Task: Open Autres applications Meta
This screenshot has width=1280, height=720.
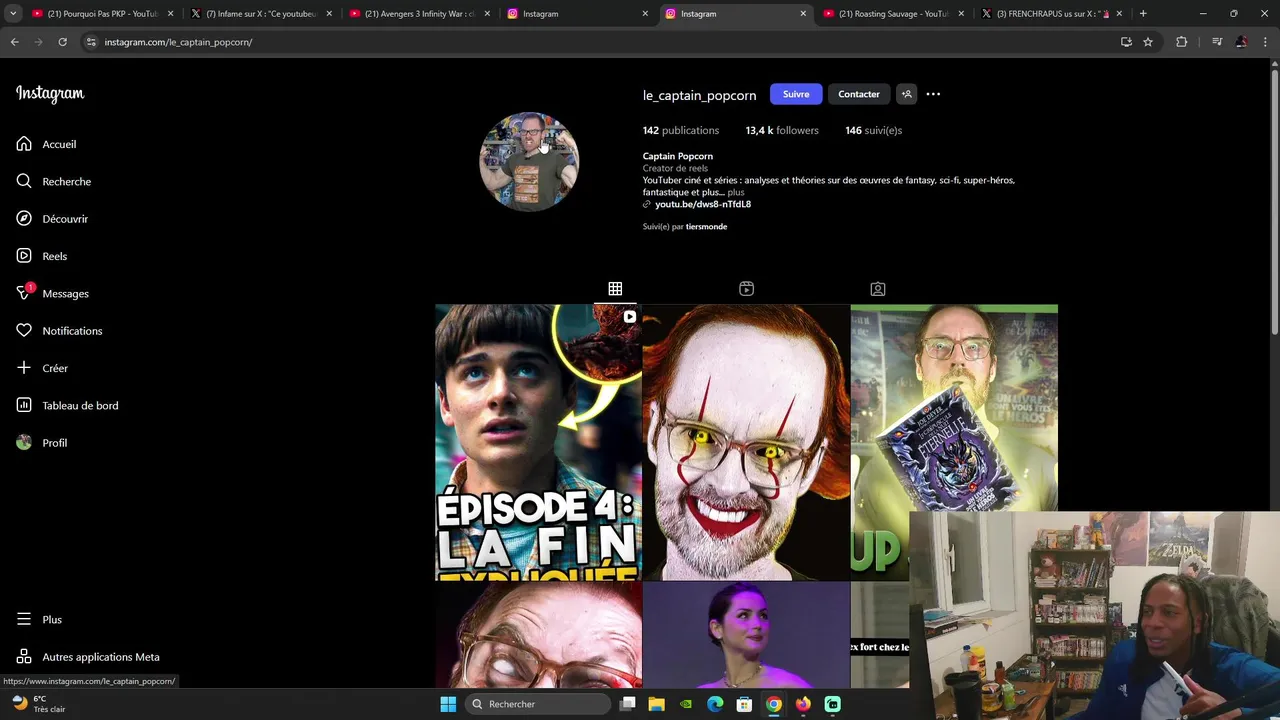Action: [x=88, y=657]
